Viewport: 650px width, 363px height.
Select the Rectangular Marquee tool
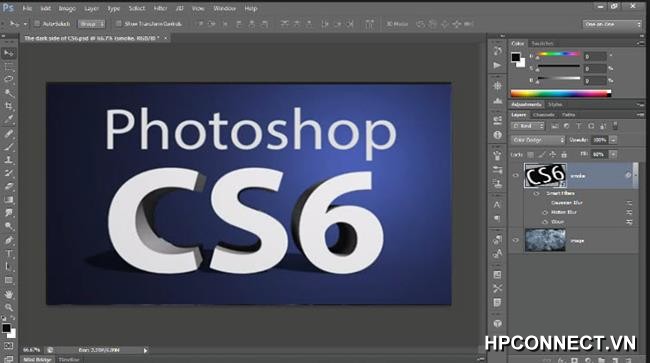[8, 66]
